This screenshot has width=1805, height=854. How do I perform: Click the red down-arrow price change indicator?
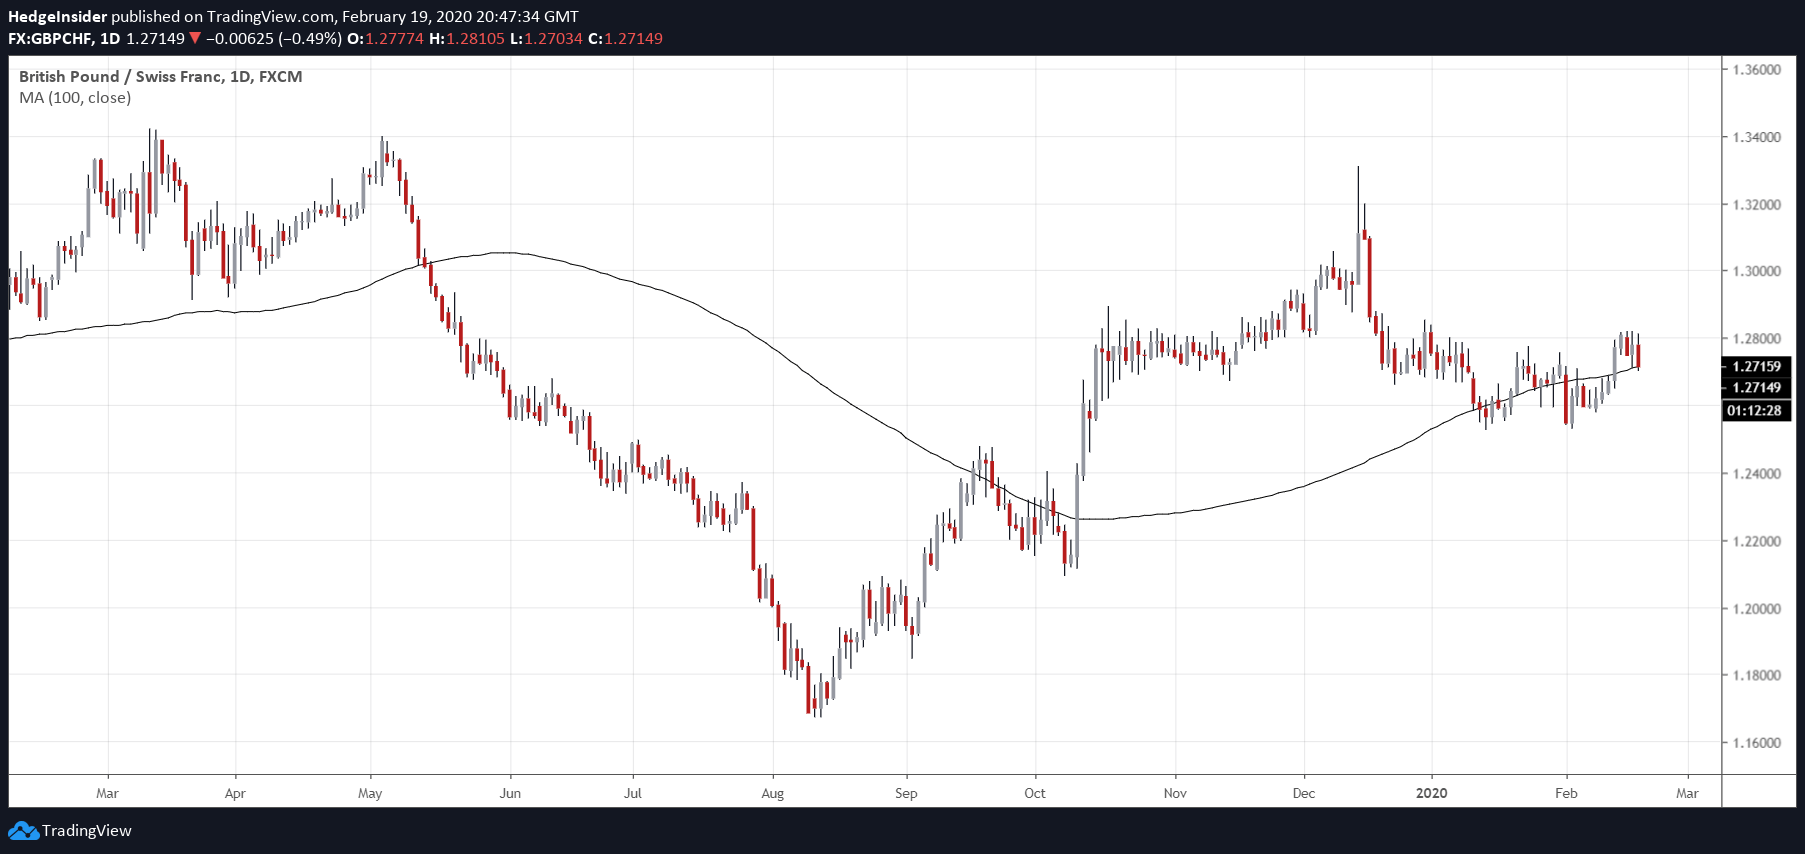click(x=195, y=38)
